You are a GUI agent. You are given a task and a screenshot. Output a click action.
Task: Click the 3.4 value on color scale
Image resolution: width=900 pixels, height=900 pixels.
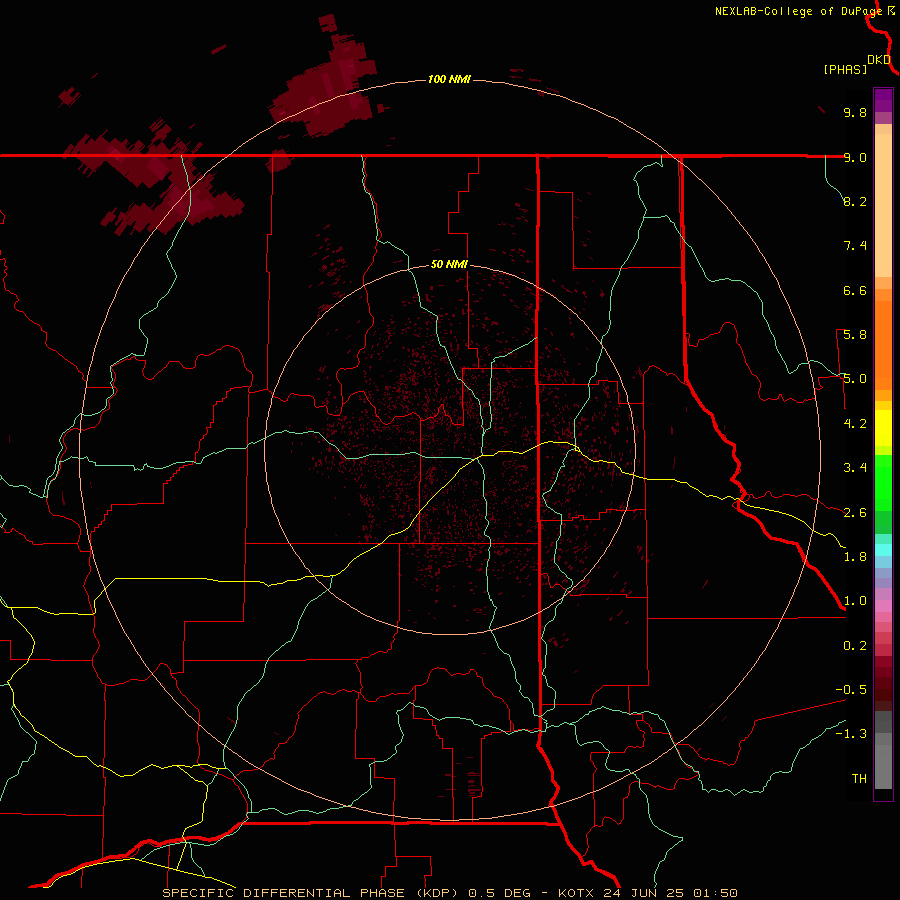point(855,468)
